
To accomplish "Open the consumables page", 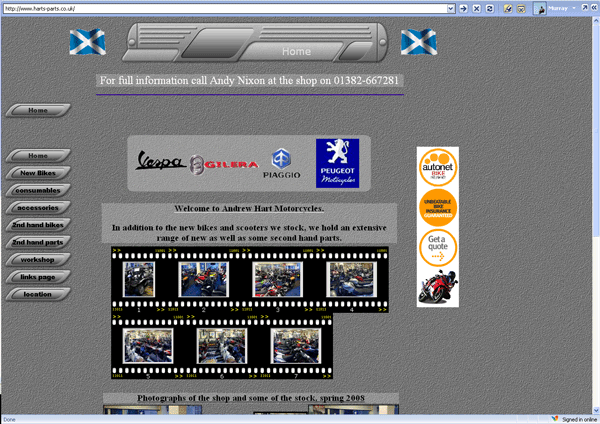I will (38, 190).
